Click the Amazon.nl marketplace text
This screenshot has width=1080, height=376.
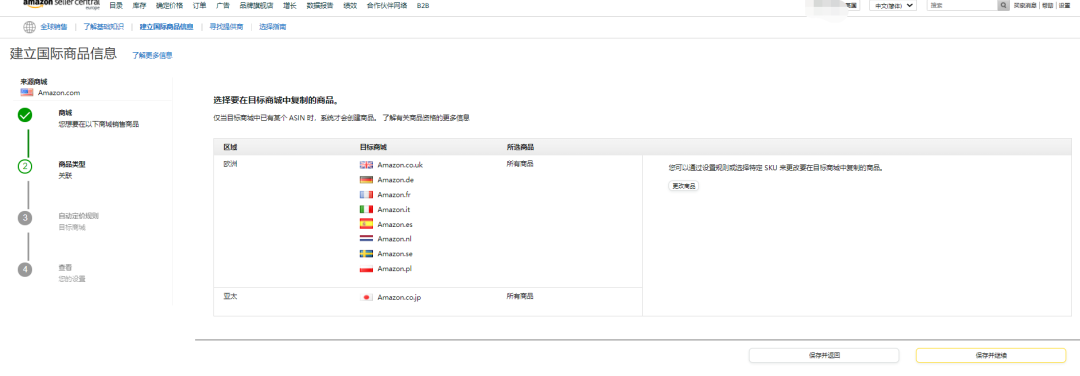click(394, 239)
